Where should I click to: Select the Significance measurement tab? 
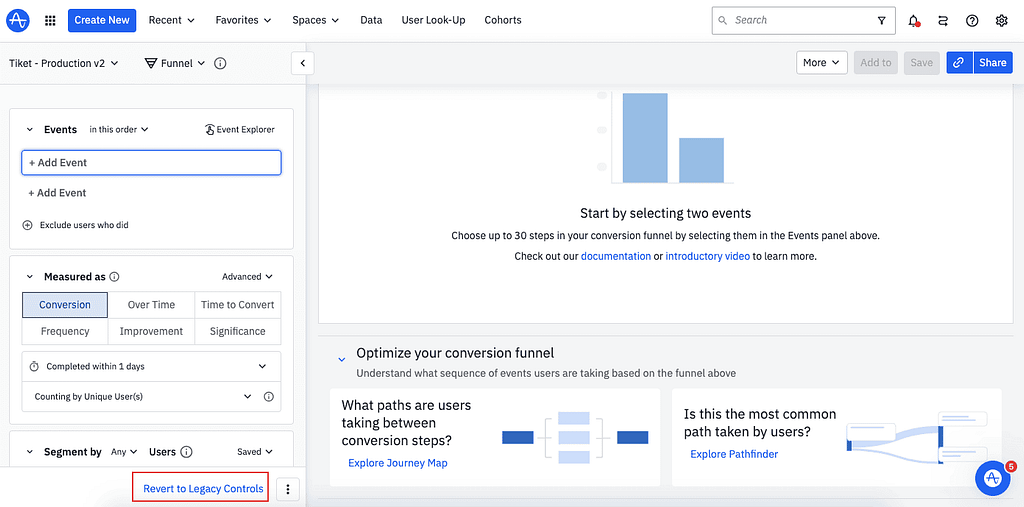coord(238,331)
